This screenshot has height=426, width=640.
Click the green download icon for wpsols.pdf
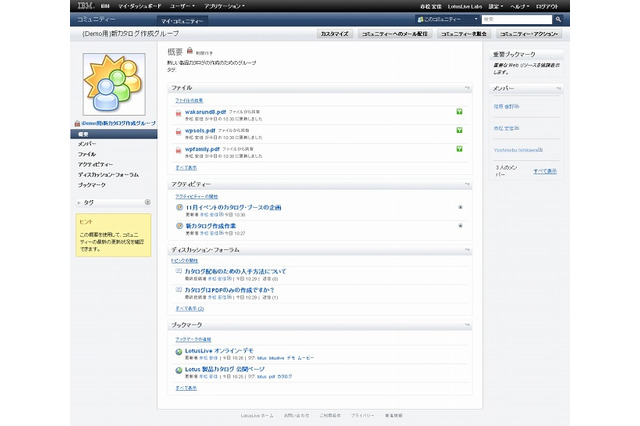pyautogui.click(x=459, y=130)
